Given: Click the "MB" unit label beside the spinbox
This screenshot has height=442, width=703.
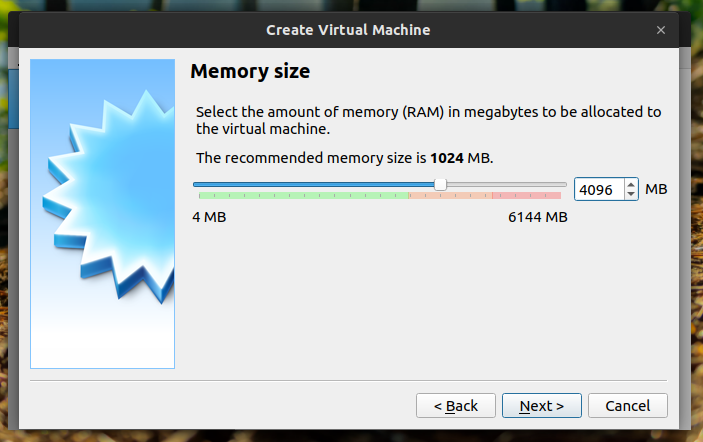Looking at the screenshot, I should point(656,189).
